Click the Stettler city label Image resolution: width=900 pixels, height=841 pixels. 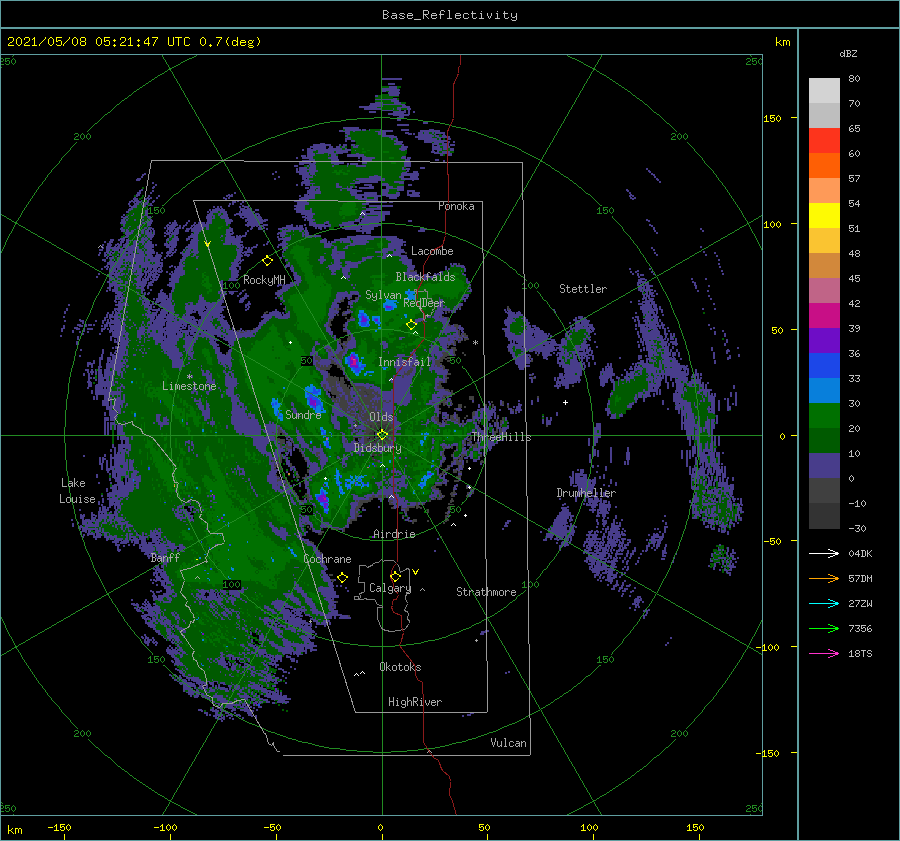[583, 289]
